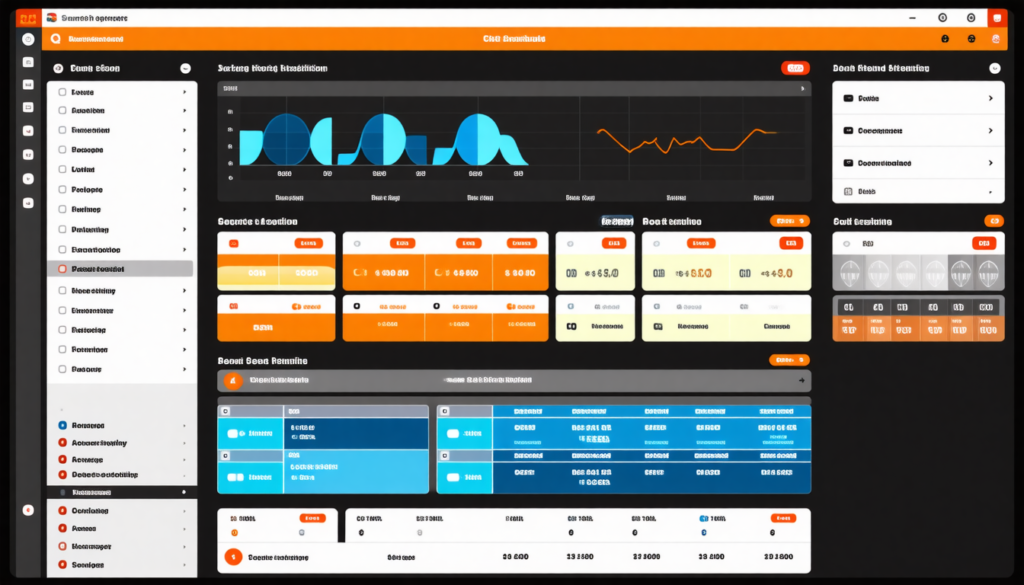Open the third row of the right white list
Screen dimensions: 1024x585
[x=918, y=163]
